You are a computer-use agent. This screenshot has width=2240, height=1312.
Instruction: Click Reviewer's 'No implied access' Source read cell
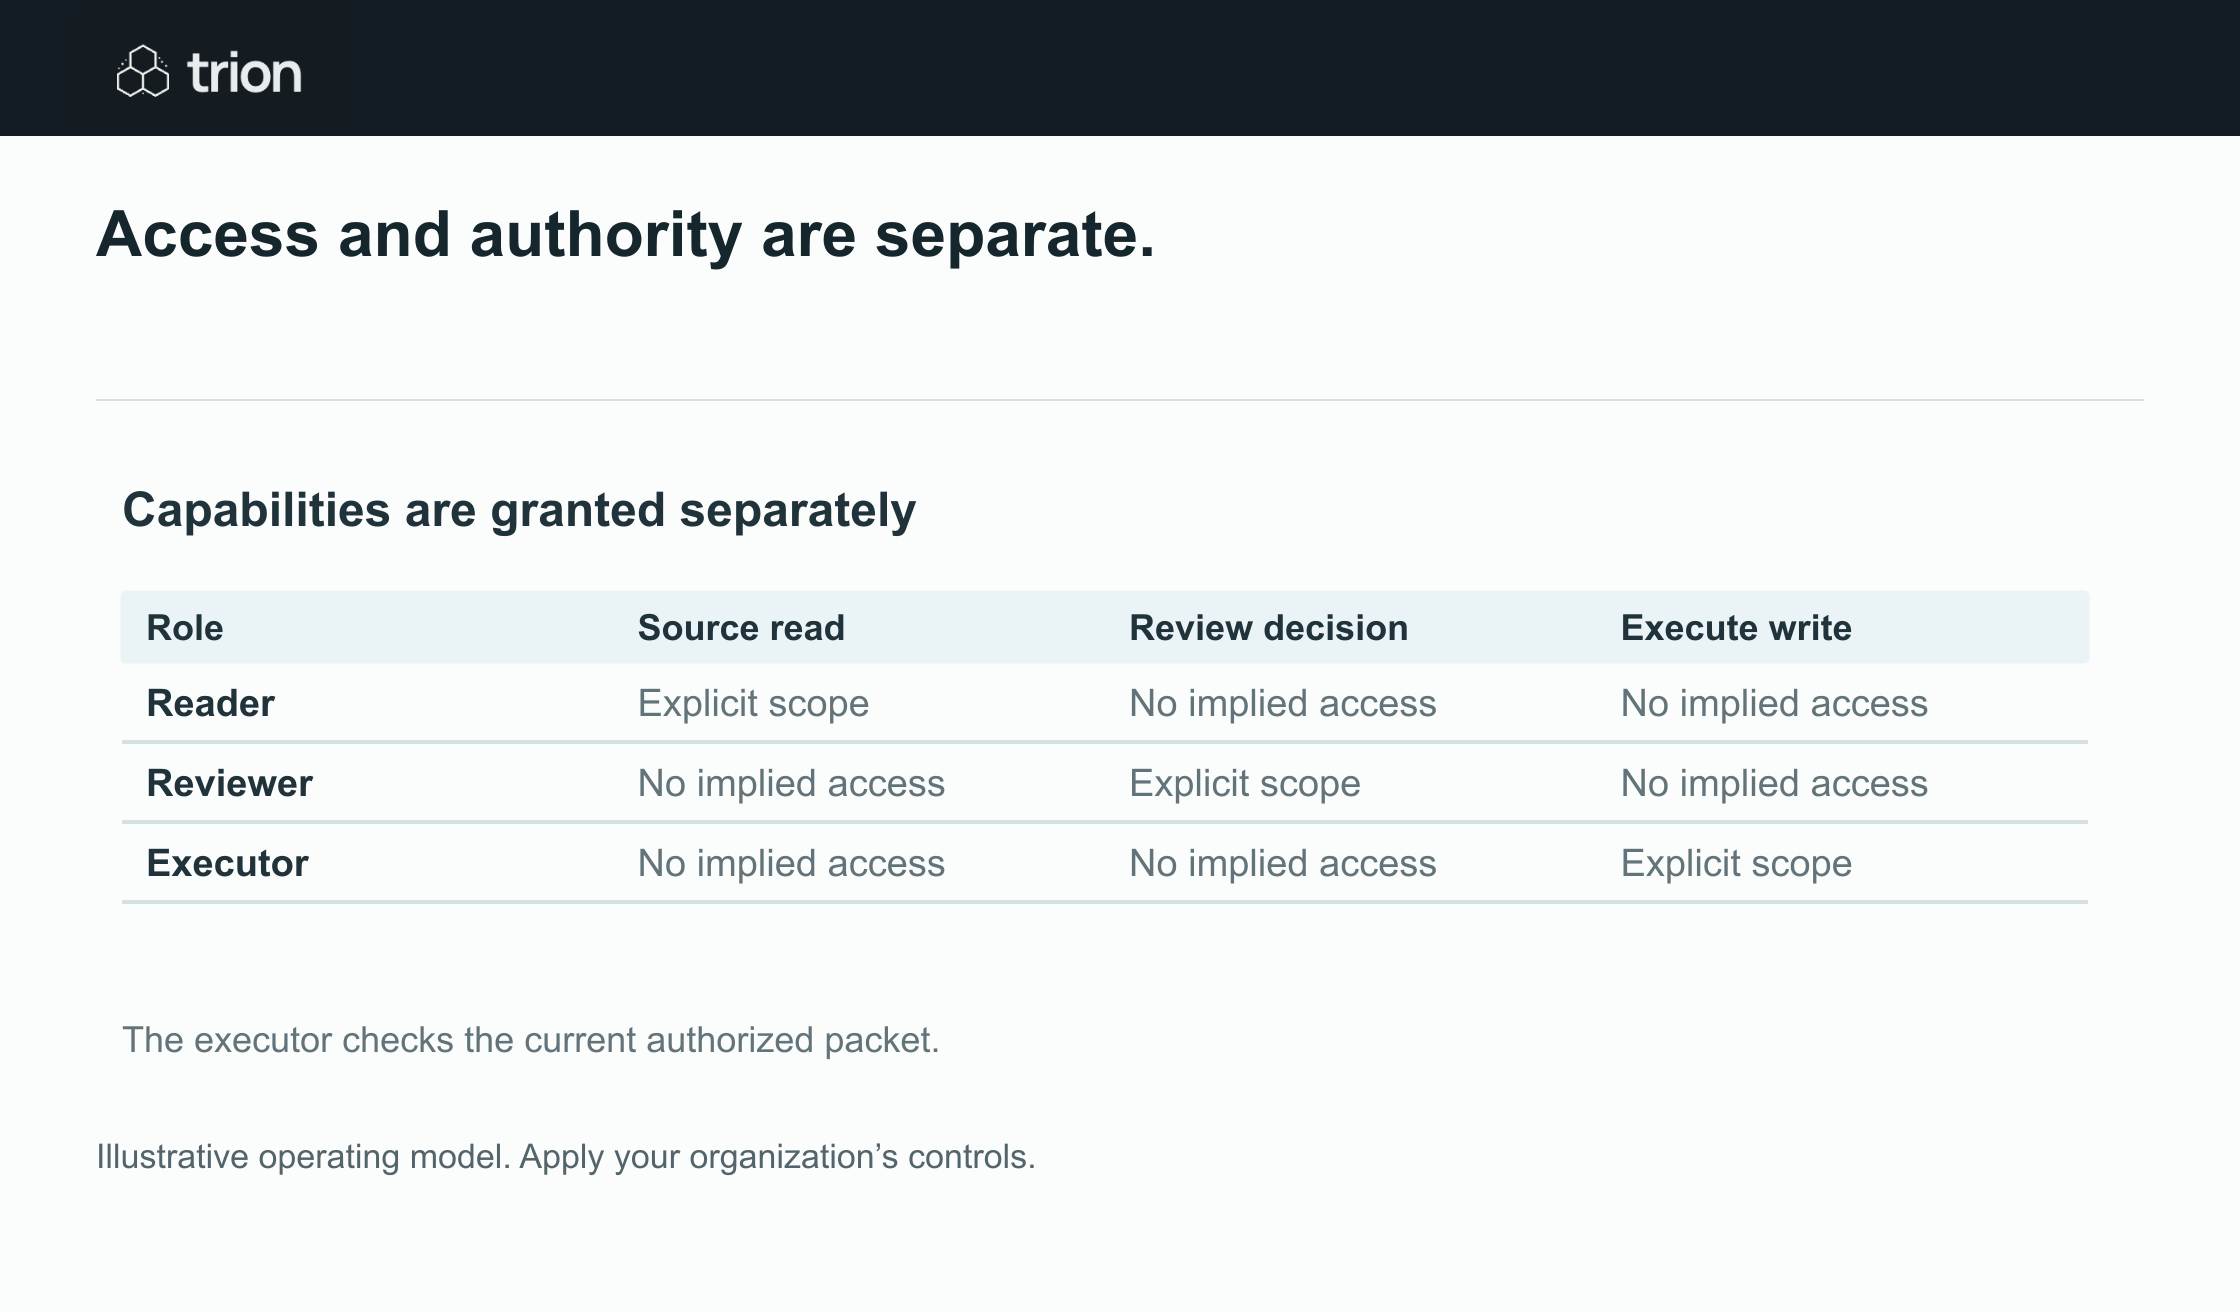791,784
